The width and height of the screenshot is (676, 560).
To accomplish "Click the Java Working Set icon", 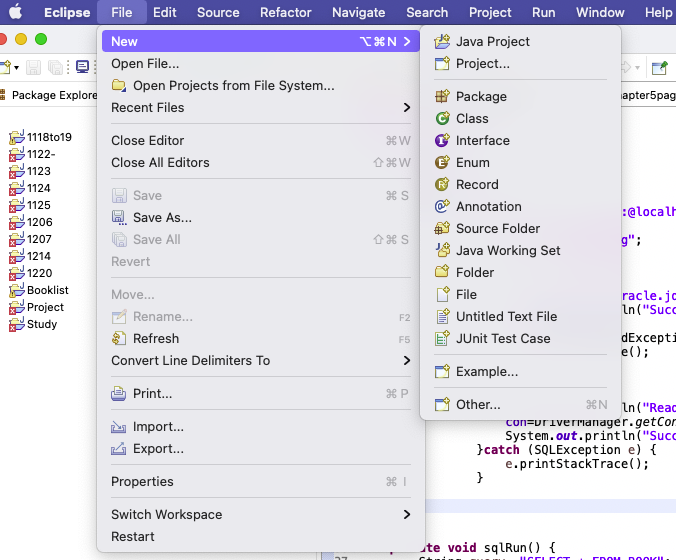I will pos(442,250).
